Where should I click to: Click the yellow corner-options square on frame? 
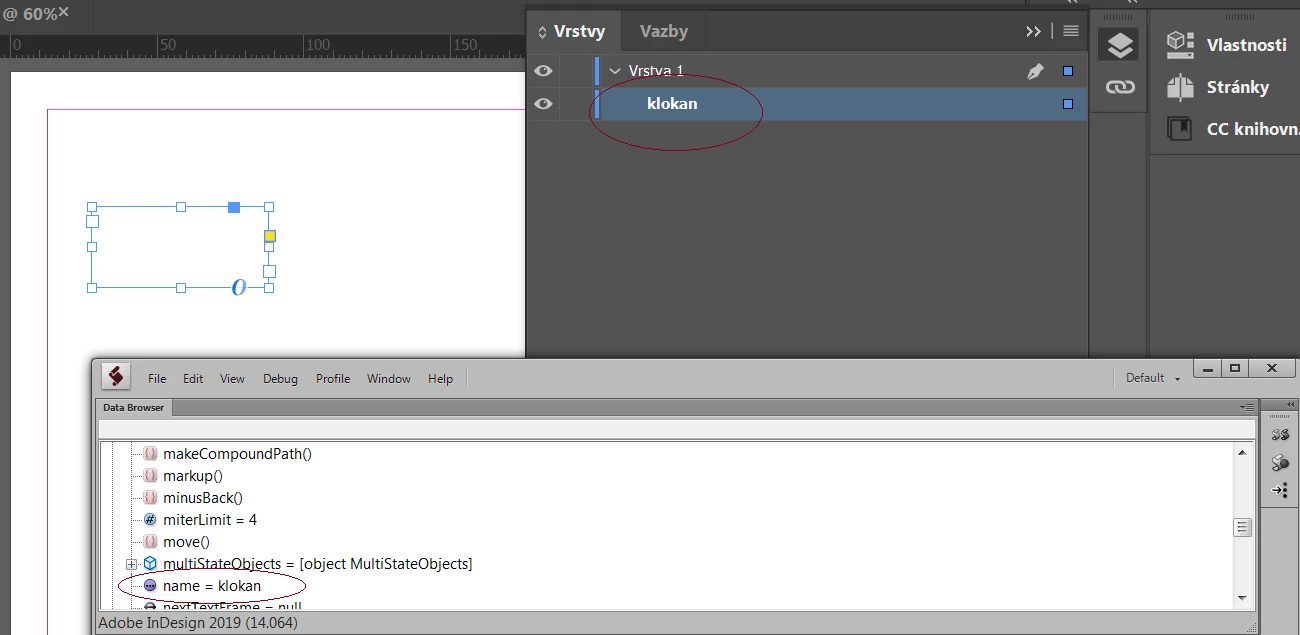pyautogui.click(x=269, y=236)
